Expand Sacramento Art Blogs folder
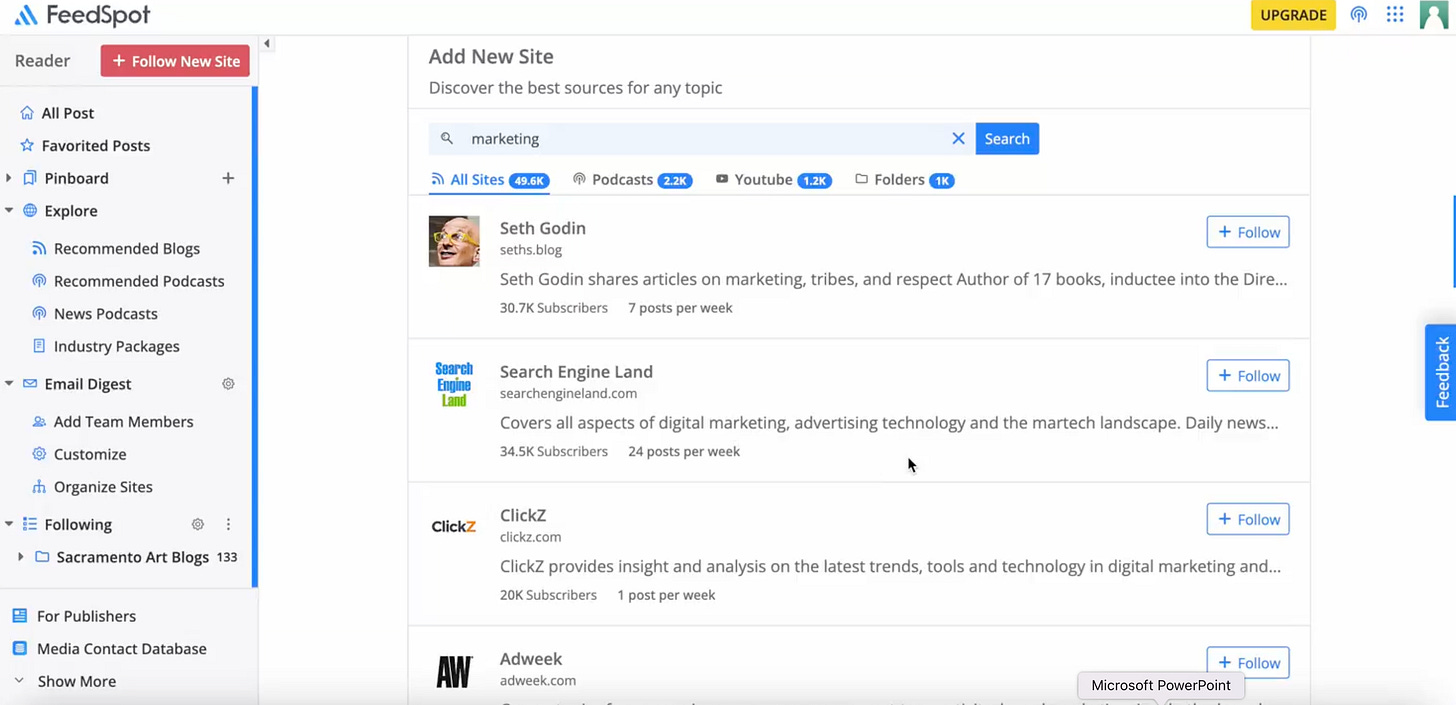 [x=20, y=557]
